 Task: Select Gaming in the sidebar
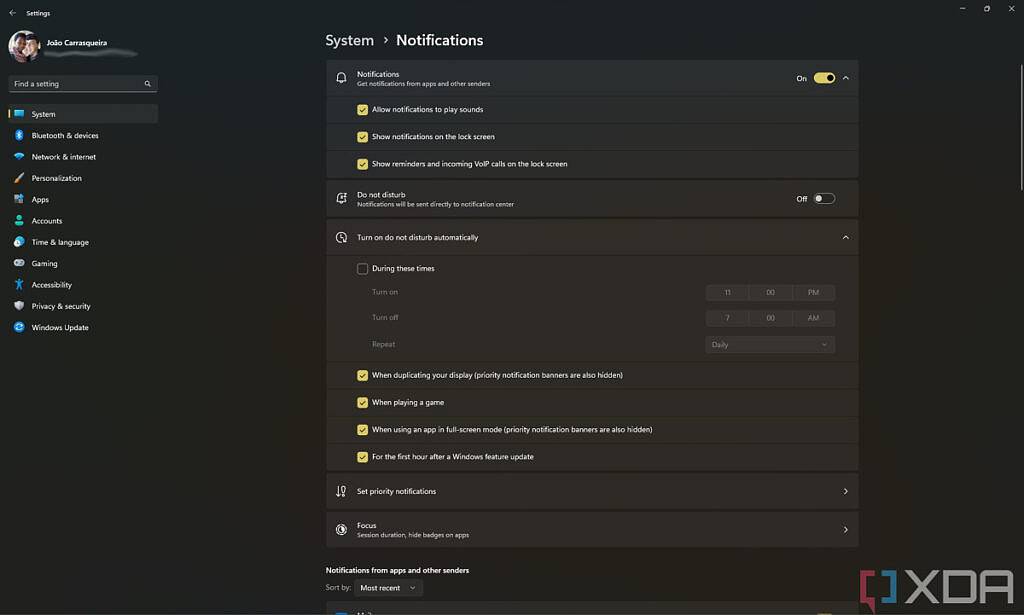tap(42, 263)
